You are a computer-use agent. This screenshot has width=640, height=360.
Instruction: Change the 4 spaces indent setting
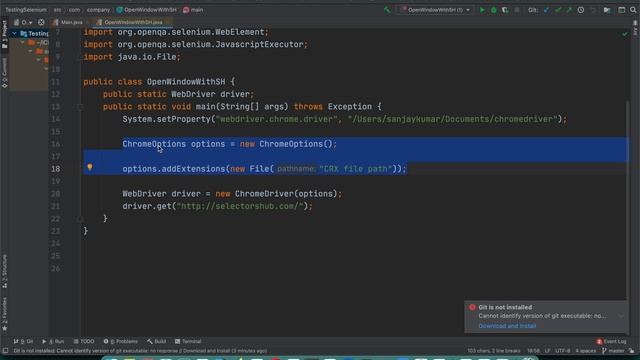coord(585,351)
